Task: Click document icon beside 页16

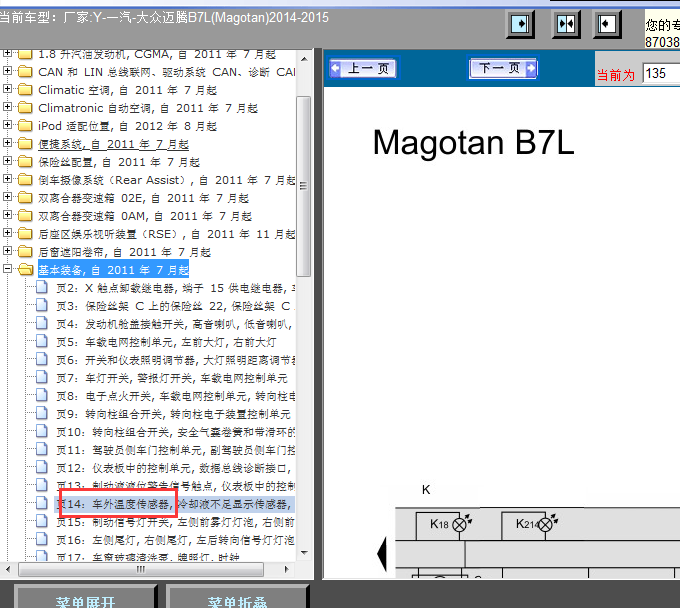Action: coord(42,539)
